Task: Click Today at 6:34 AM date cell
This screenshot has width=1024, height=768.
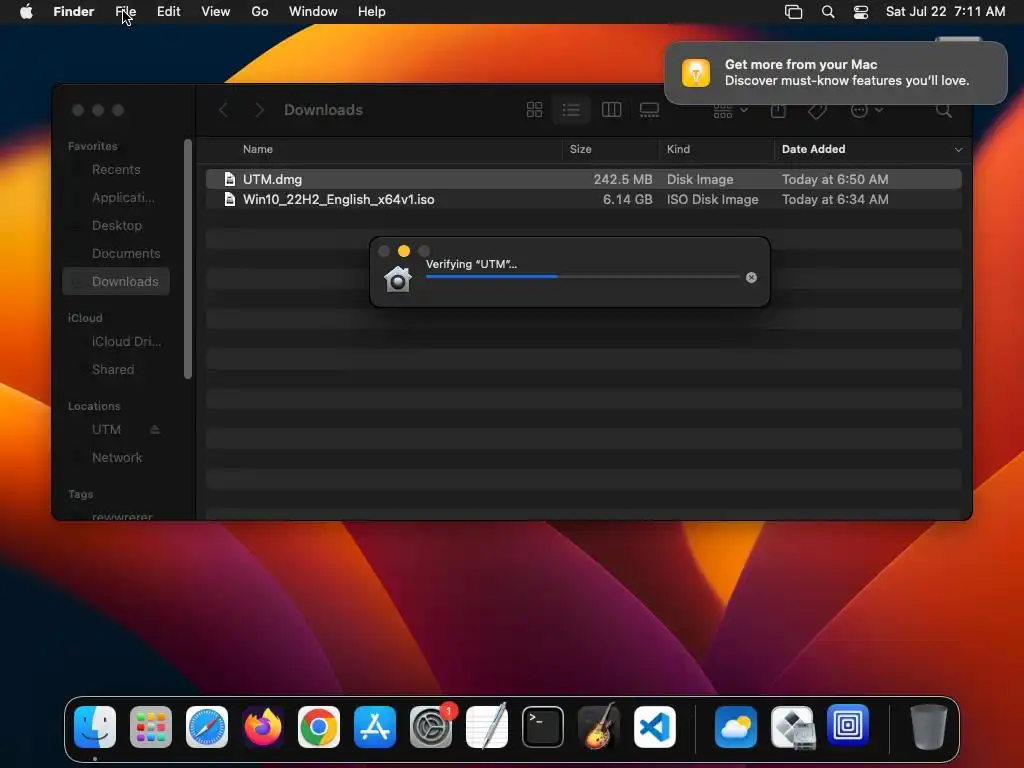Action: (x=835, y=200)
